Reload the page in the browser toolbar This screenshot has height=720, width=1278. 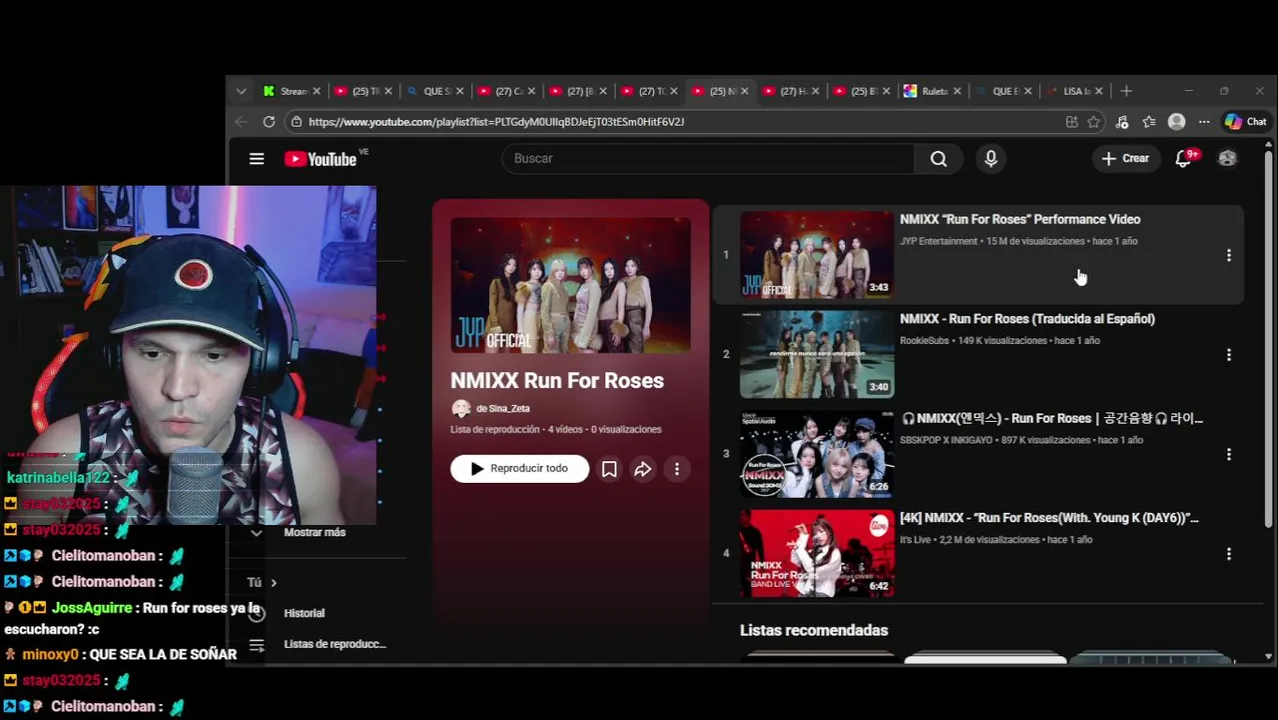[269, 122]
